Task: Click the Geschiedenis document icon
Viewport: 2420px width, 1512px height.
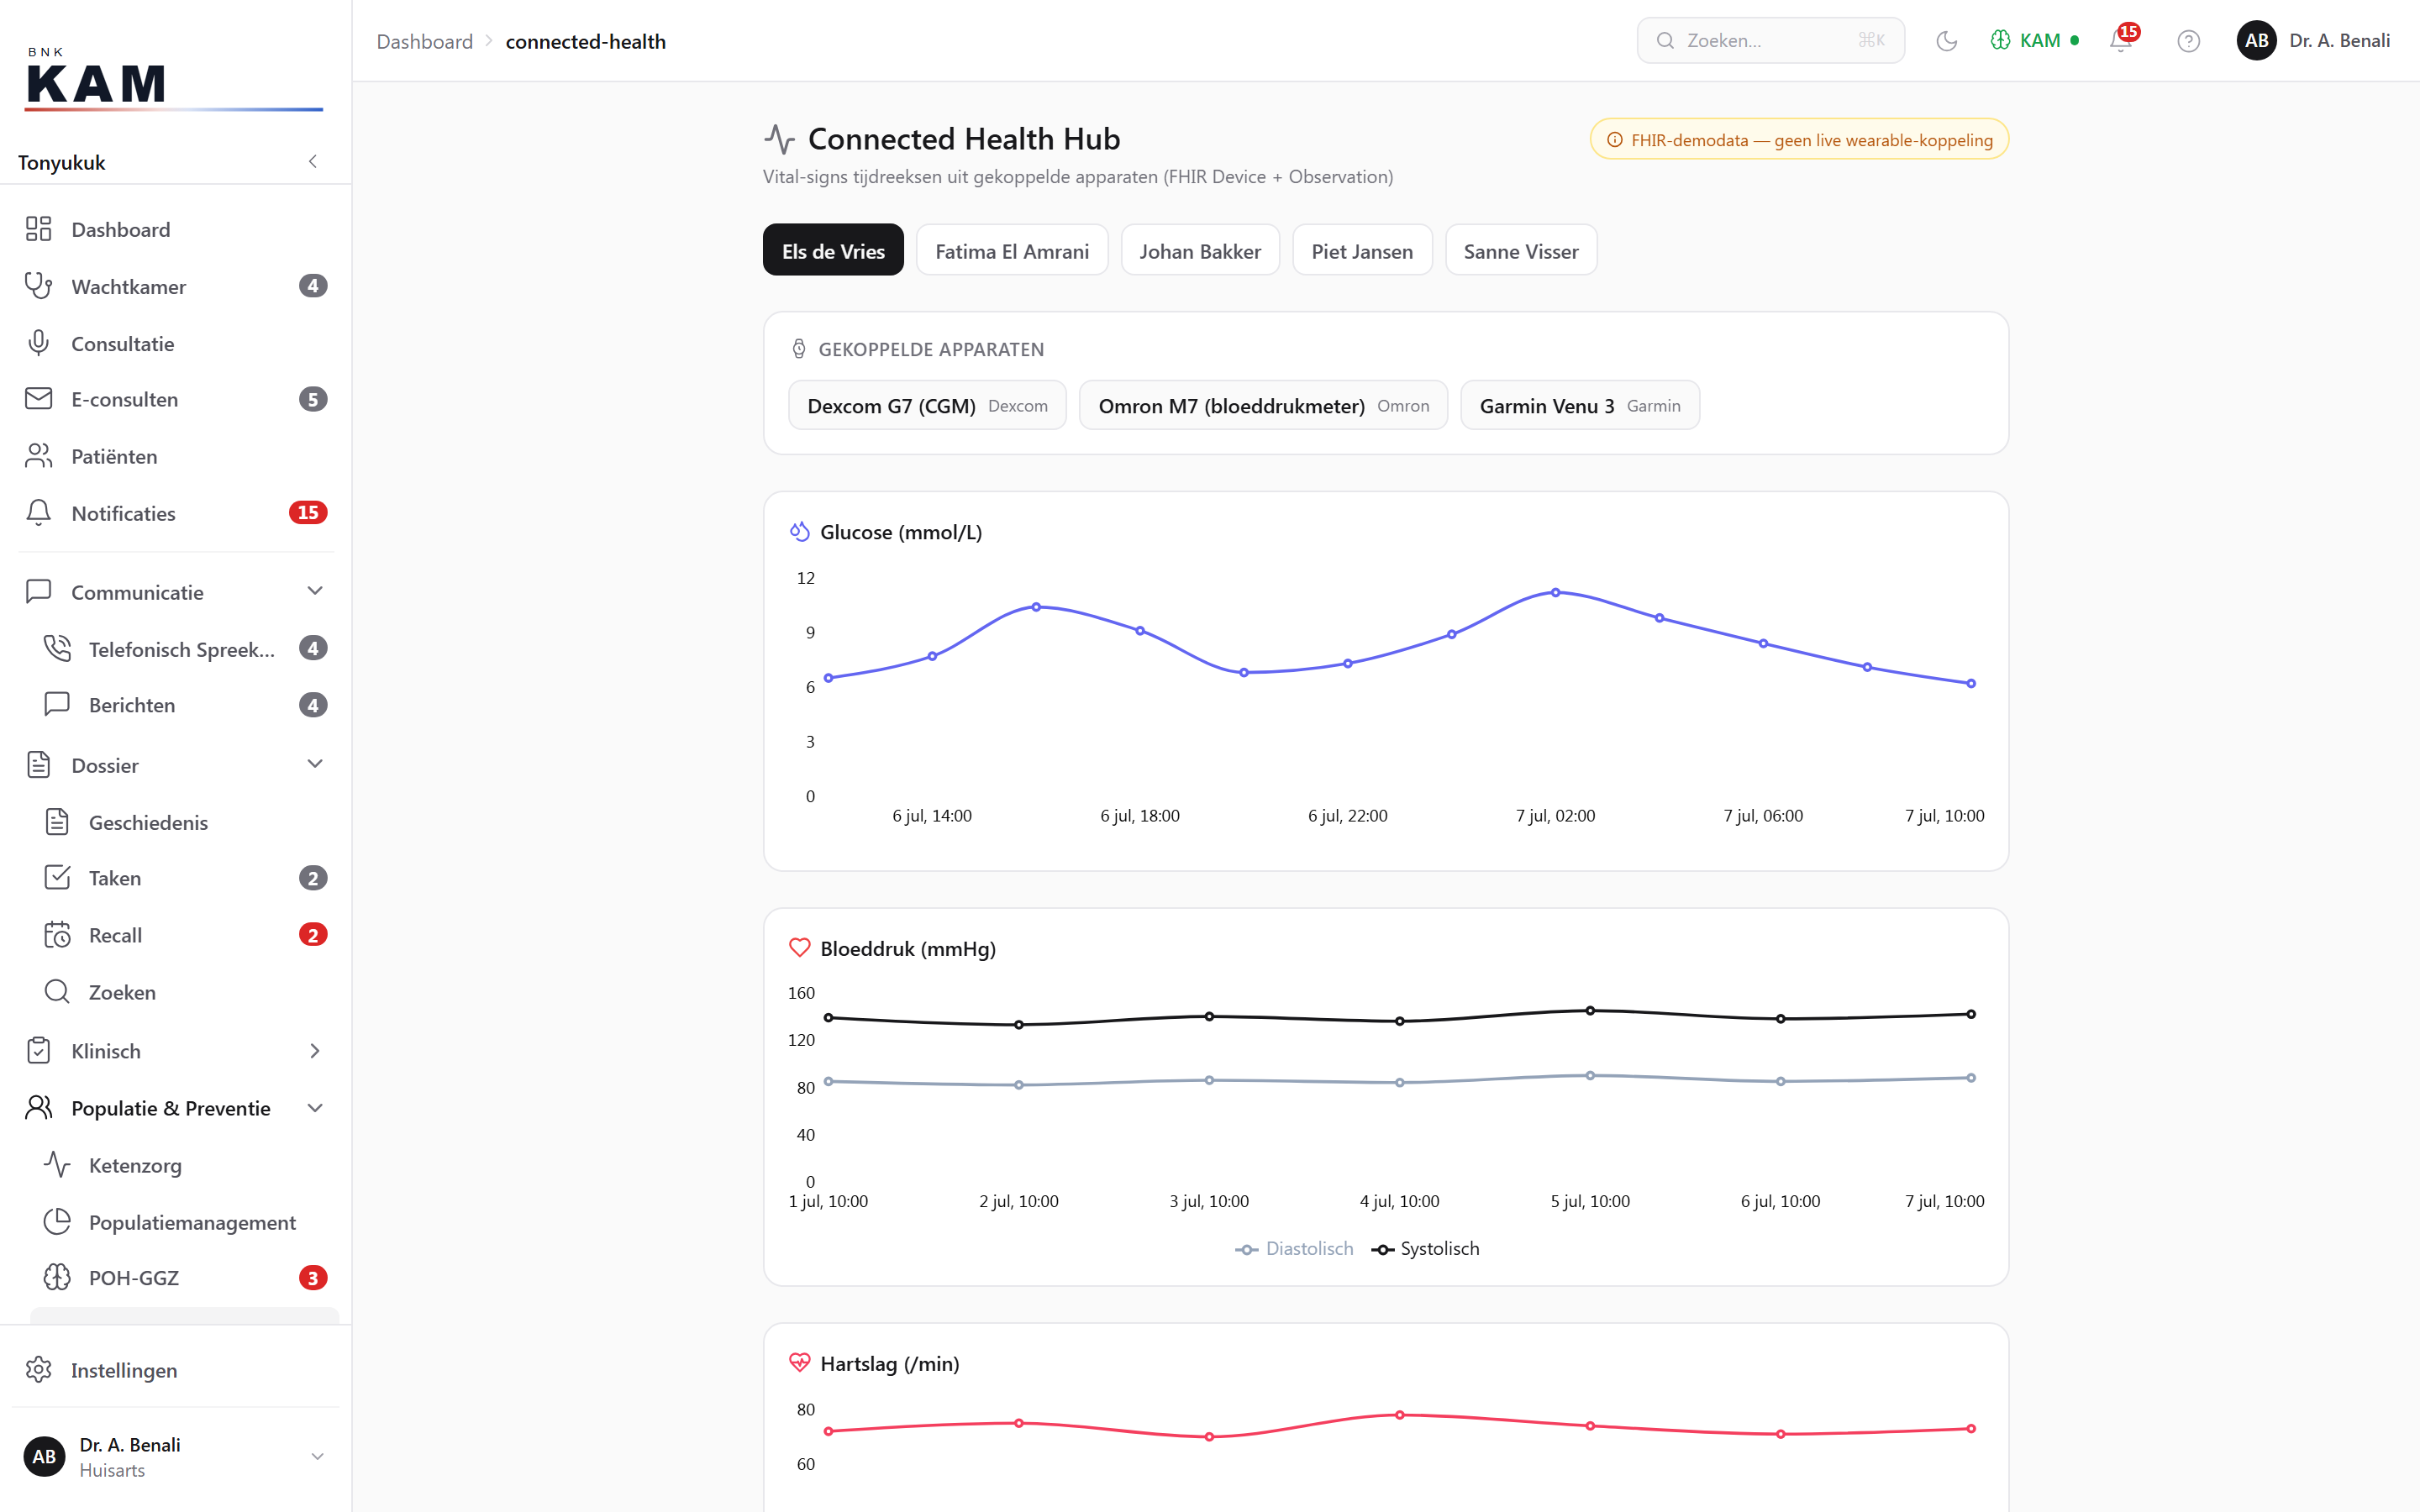Action: click(57, 822)
